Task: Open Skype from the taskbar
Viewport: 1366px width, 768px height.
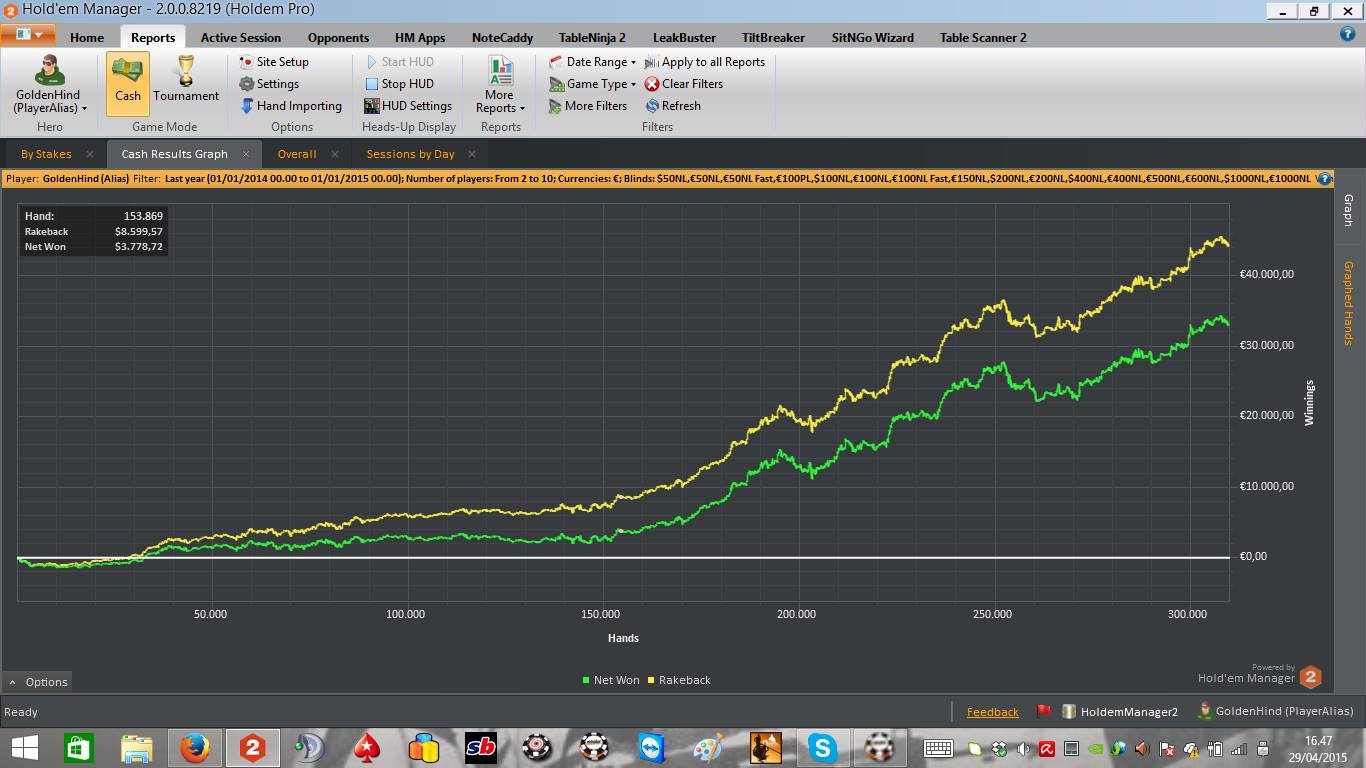Action: pos(823,747)
